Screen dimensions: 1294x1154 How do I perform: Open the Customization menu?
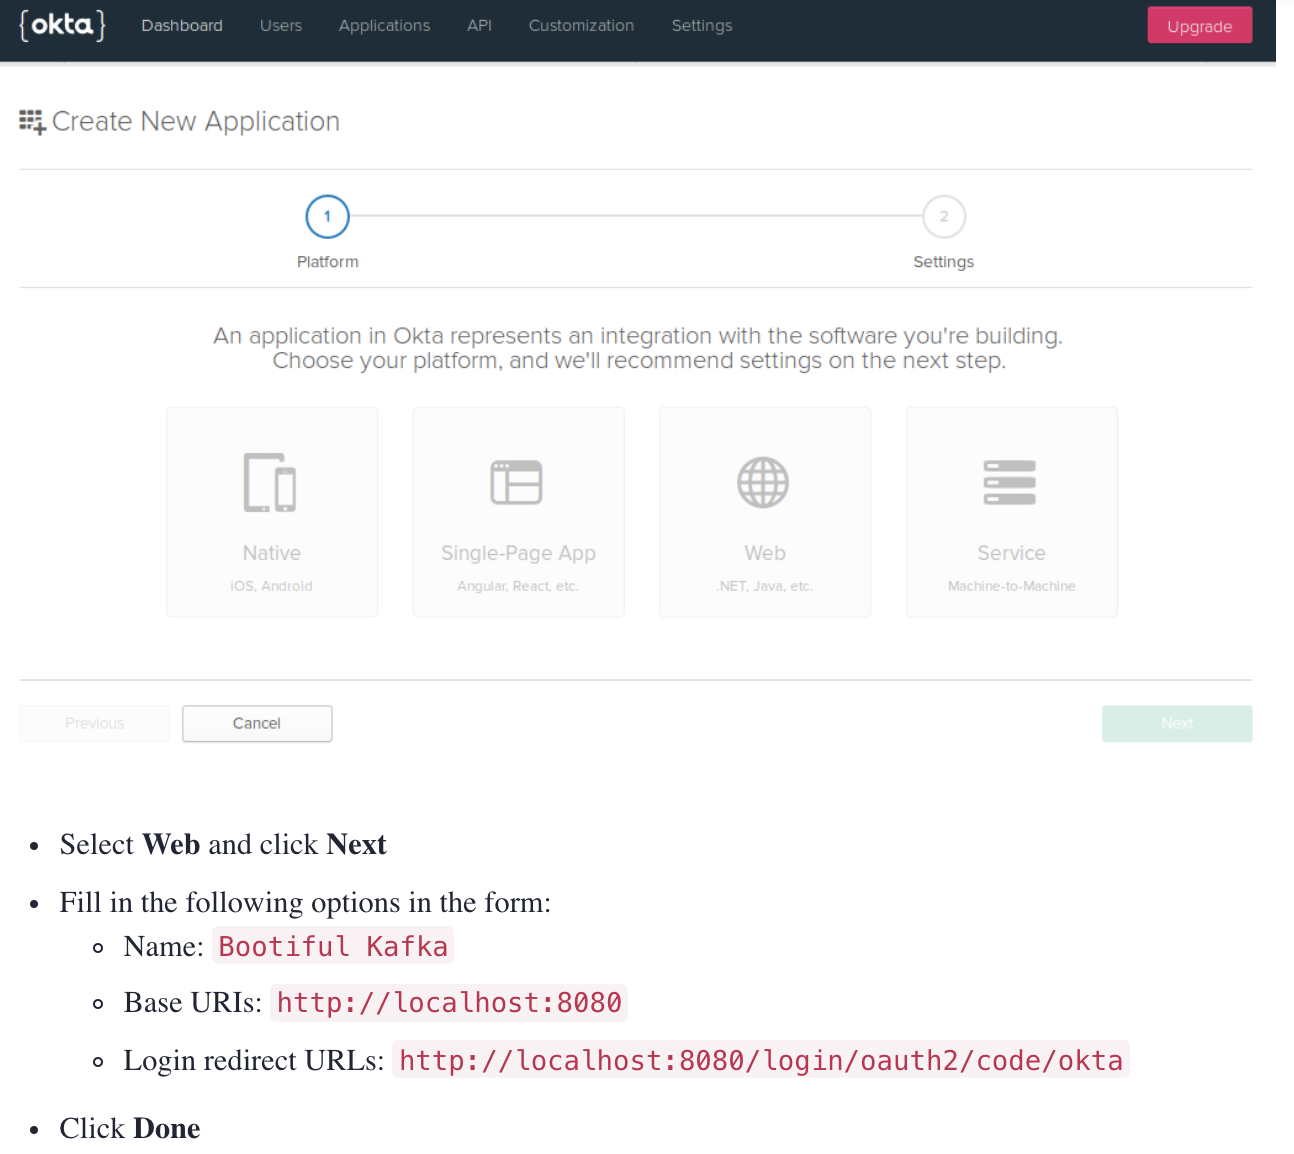click(581, 25)
